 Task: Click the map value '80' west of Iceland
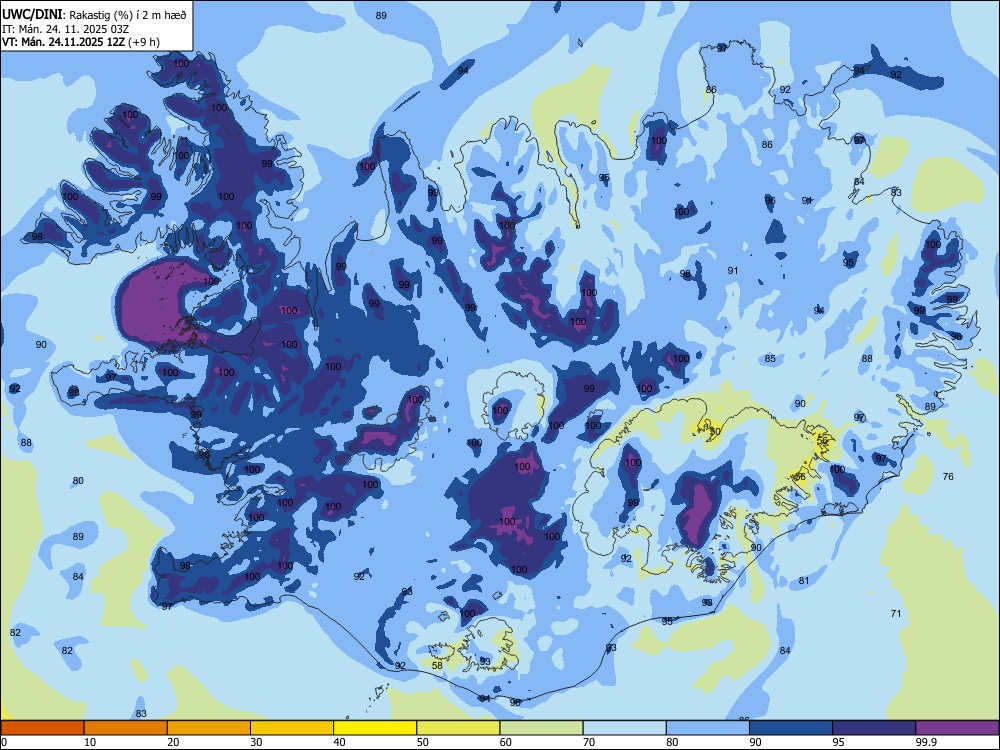click(x=78, y=481)
